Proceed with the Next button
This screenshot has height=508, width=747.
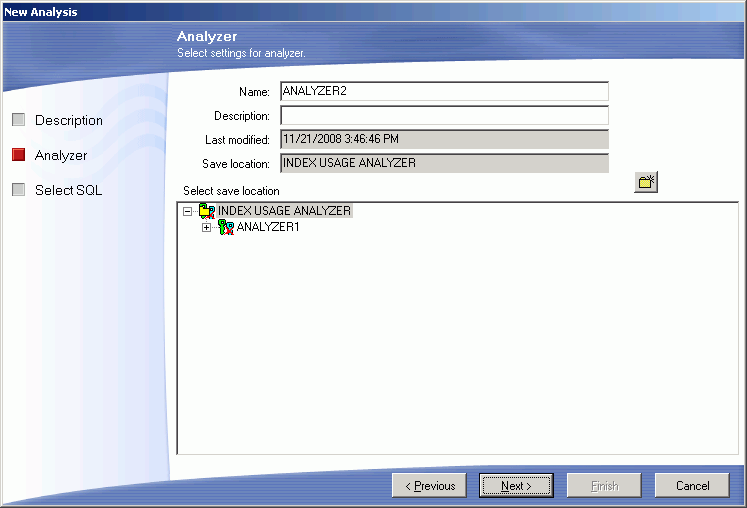tap(516, 486)
